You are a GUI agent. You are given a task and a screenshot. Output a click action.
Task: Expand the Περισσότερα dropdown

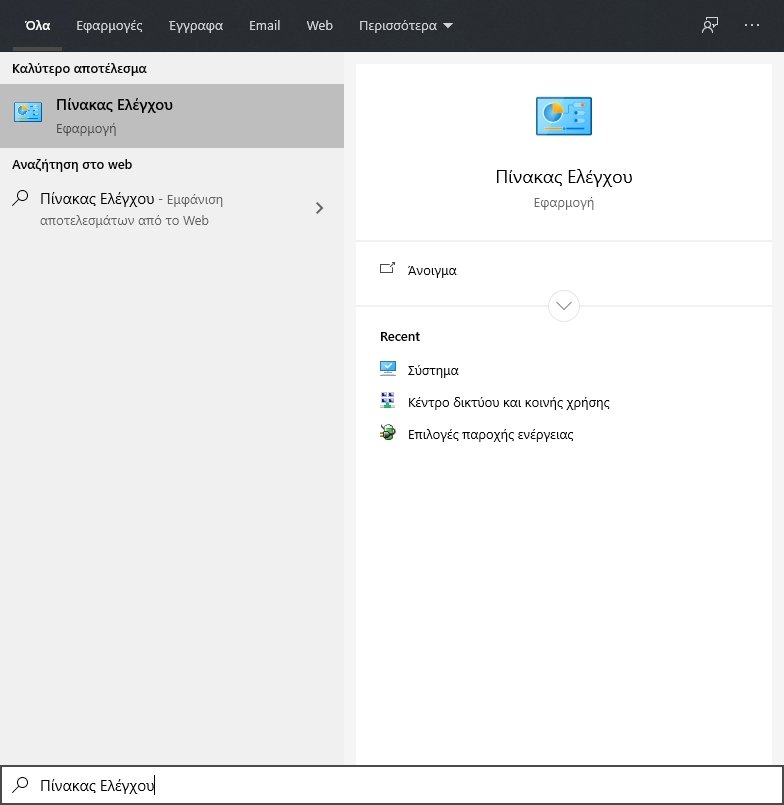coord(406,26)
